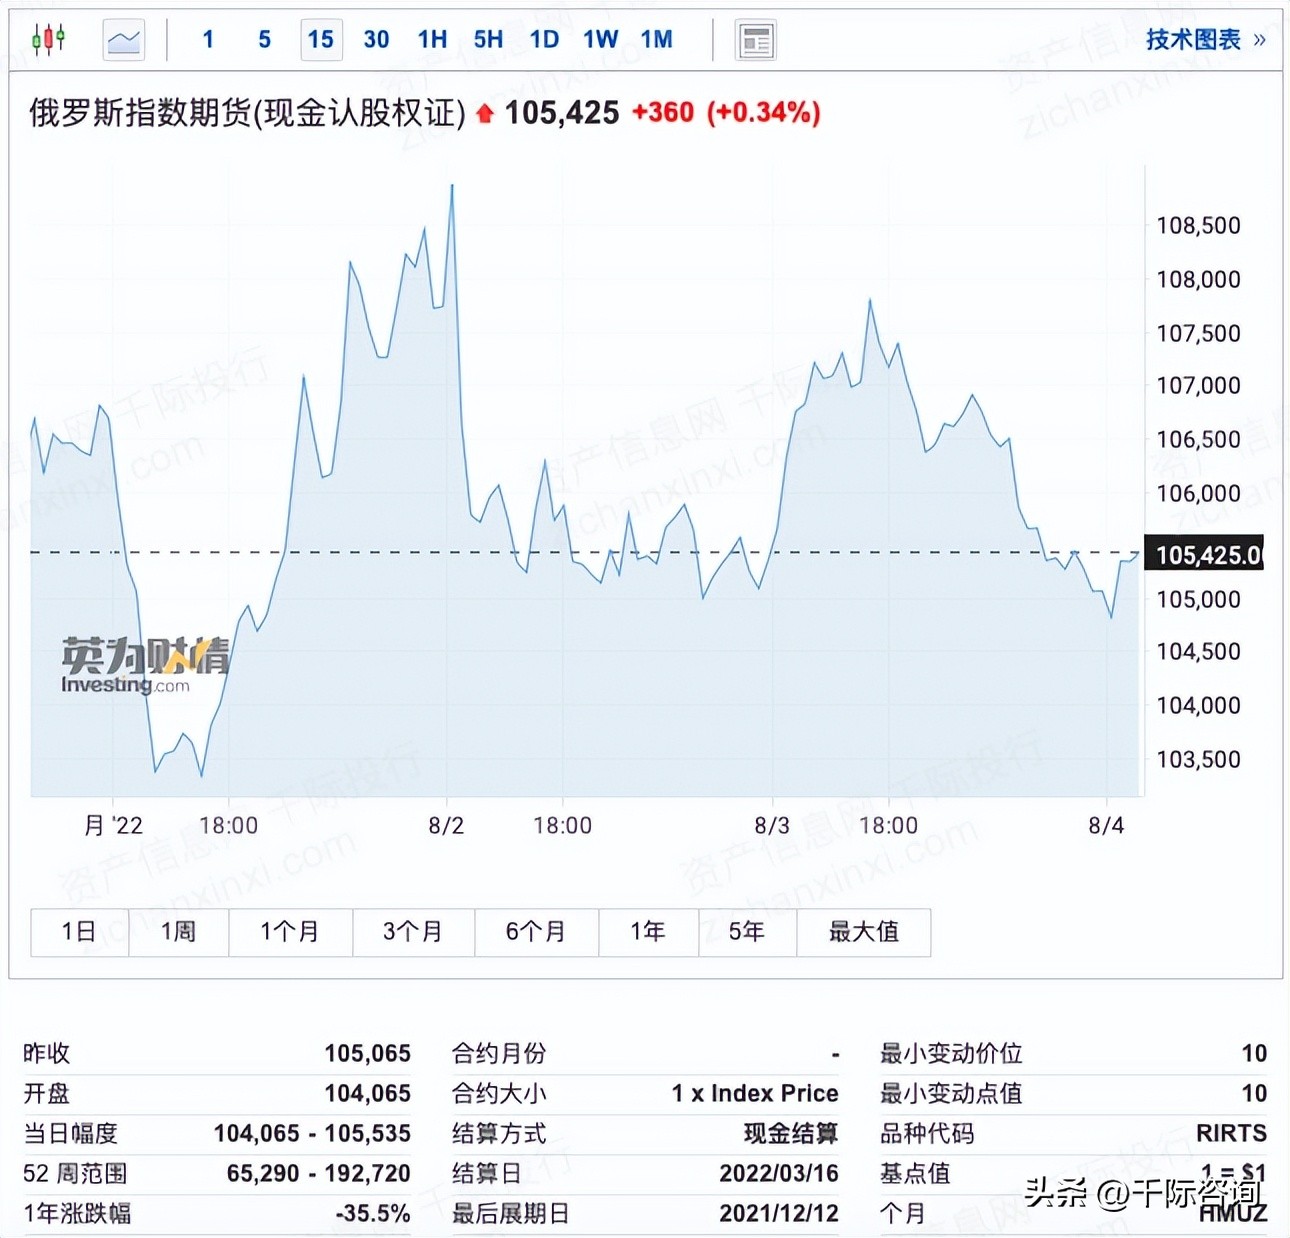
Task: Select the 5-minute interval
Action: coord(263,39)
